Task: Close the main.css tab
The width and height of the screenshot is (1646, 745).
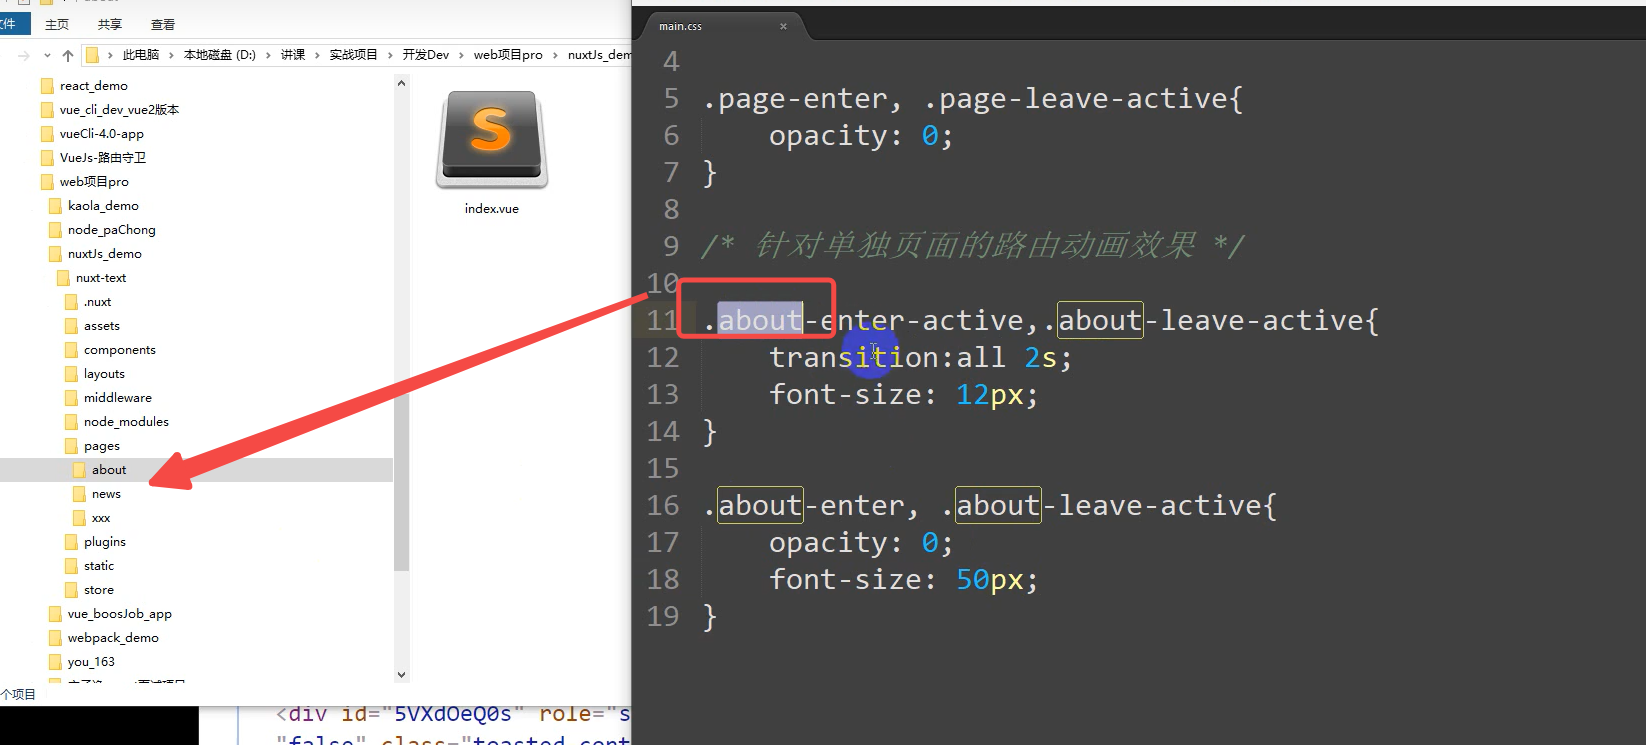Action: click(x=783, y=26)
